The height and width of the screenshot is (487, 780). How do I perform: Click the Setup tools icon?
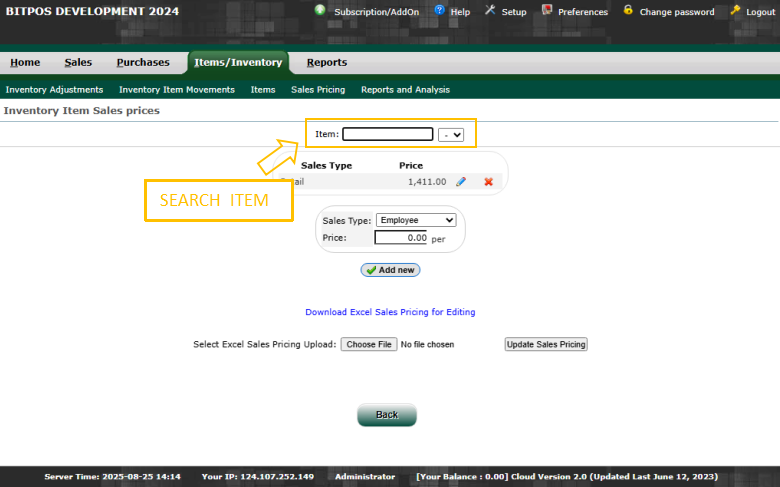click(x=490, y=10)
